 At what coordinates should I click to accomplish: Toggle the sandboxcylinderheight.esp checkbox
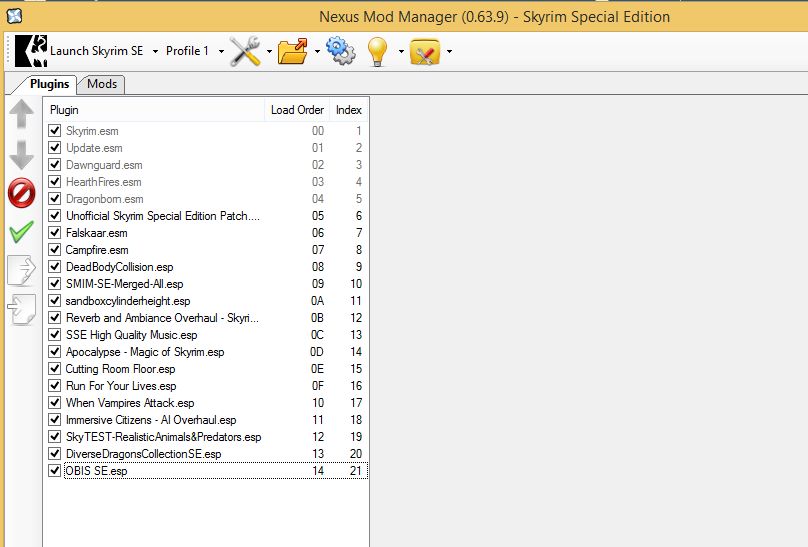55,301
